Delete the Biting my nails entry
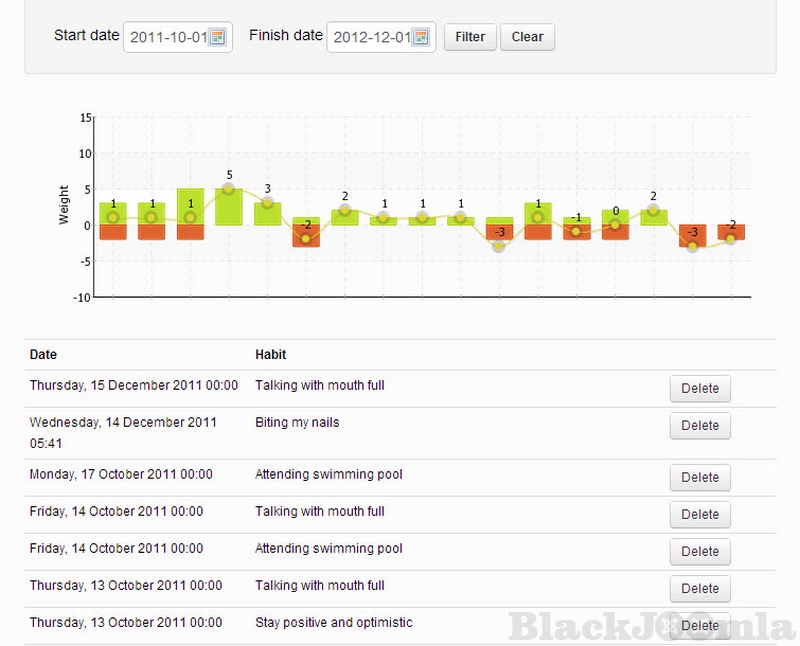Image resolution: width=800 pixels, height=646 pixels. [x=700, y=426]
